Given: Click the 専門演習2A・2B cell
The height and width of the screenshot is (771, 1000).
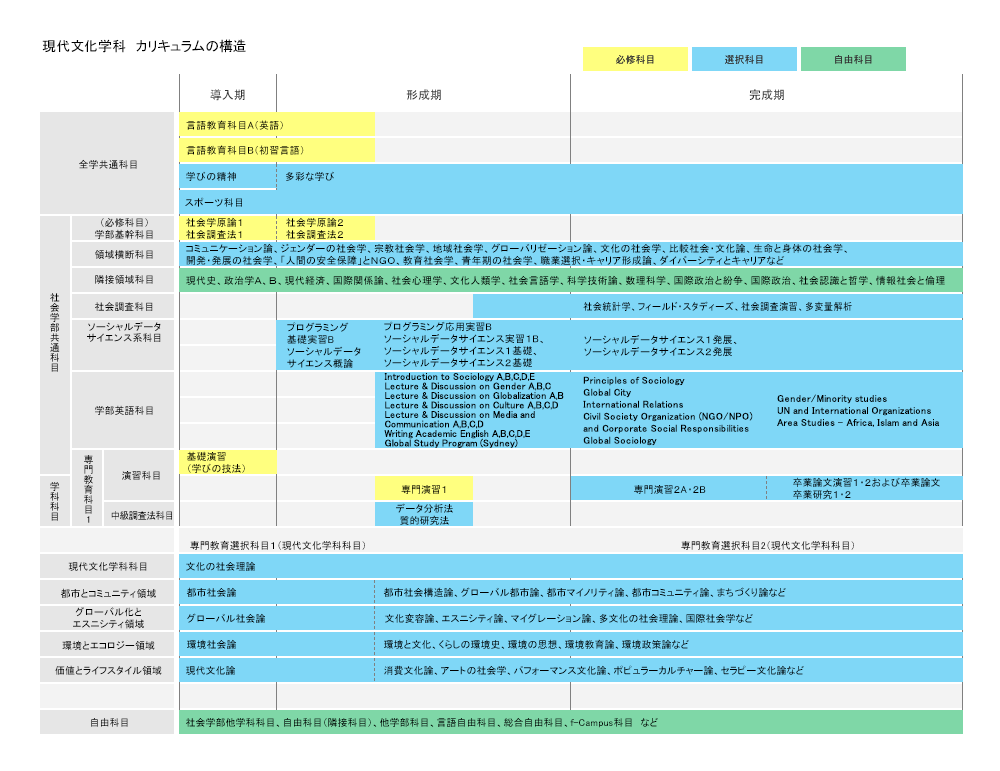Looking at the screenshot, I should click(669, 489).
